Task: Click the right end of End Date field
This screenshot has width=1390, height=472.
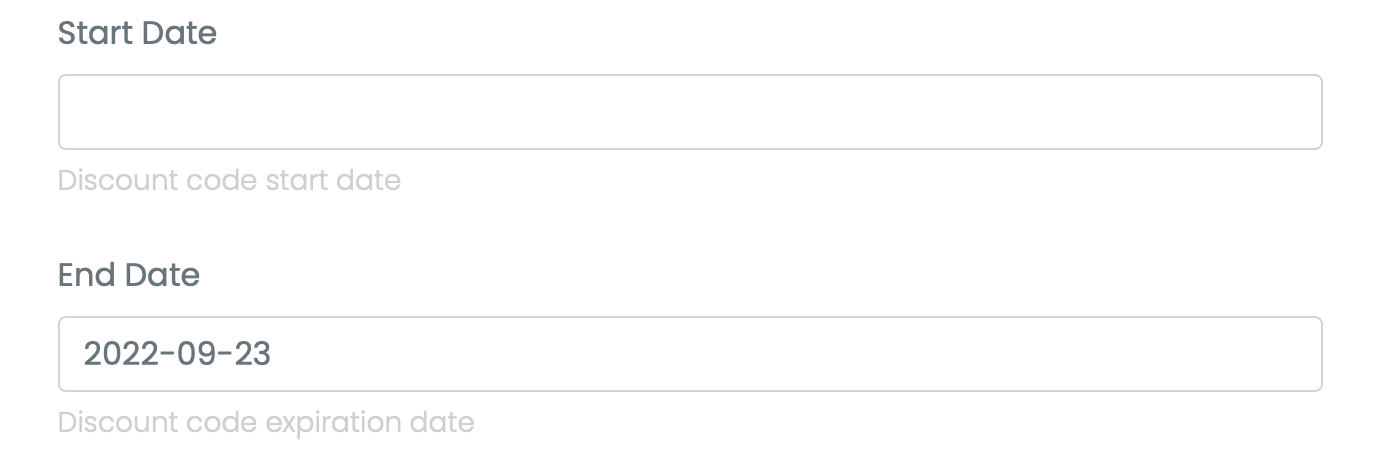Action: tap(1290, 354)
